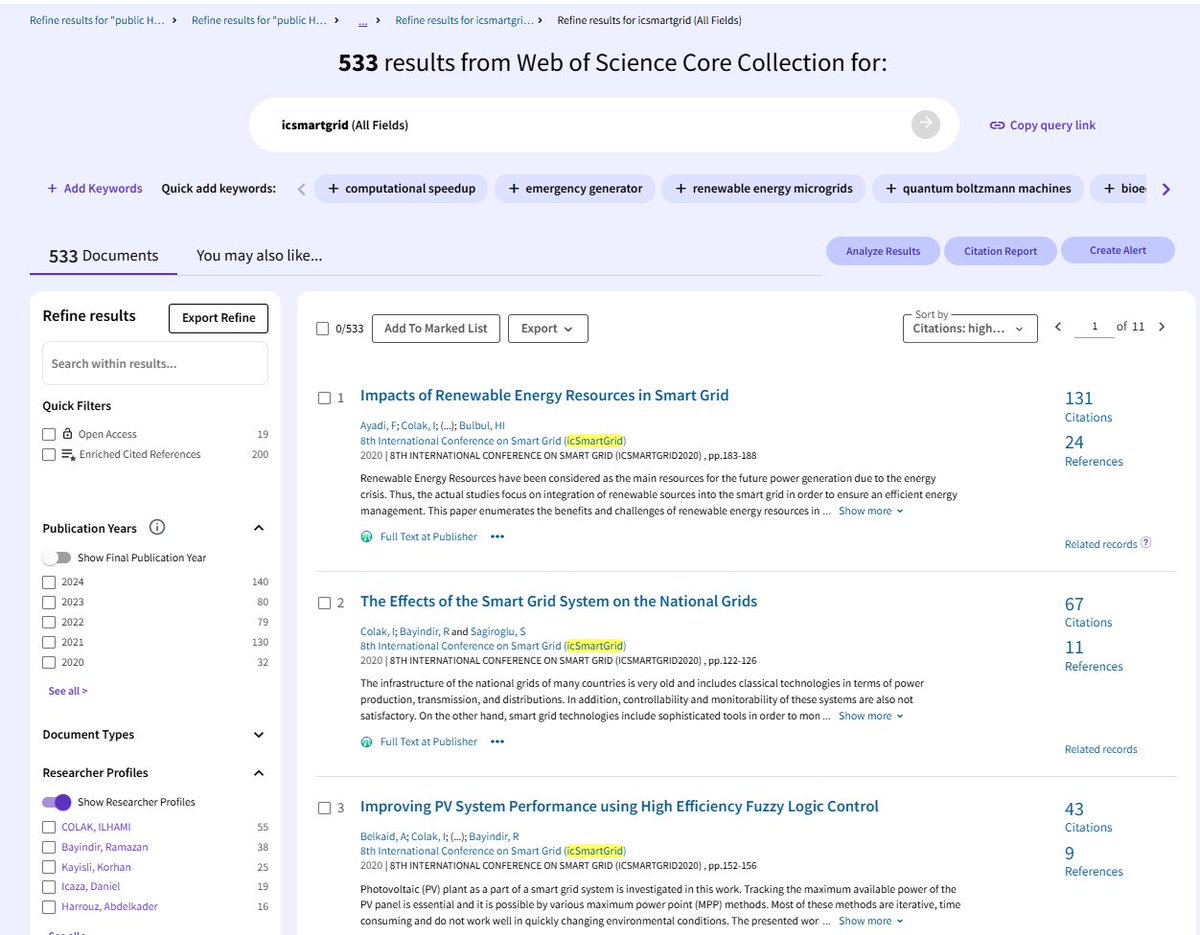Click author Sagiroglu, S link

(x=497, y=631)
